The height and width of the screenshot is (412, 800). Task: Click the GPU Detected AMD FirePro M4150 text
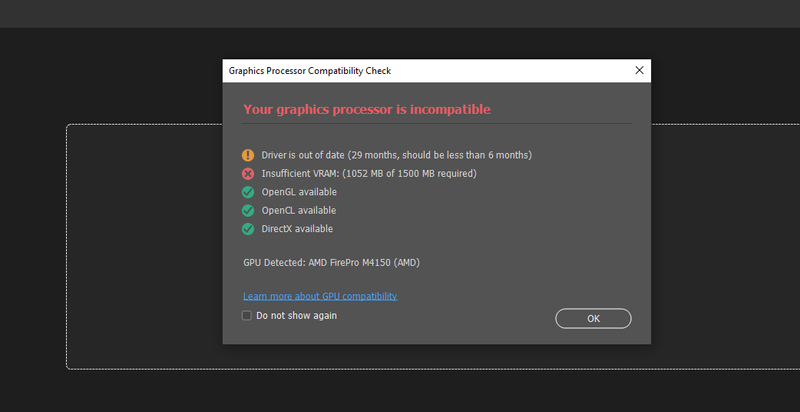333,263
